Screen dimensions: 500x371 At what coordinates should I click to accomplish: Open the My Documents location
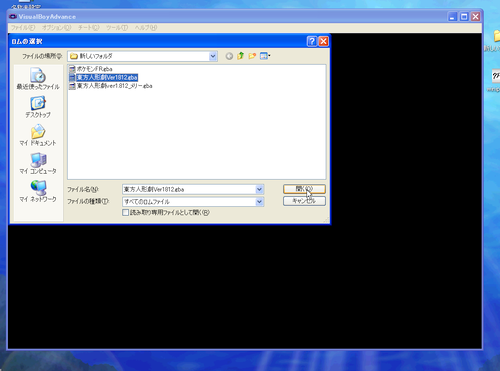pos(38,135)
